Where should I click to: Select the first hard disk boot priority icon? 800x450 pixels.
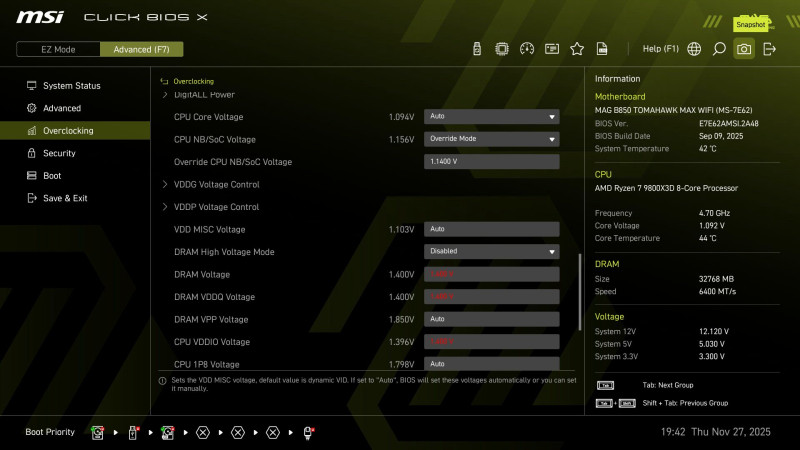pyautogui.click(x=97, y=433)
